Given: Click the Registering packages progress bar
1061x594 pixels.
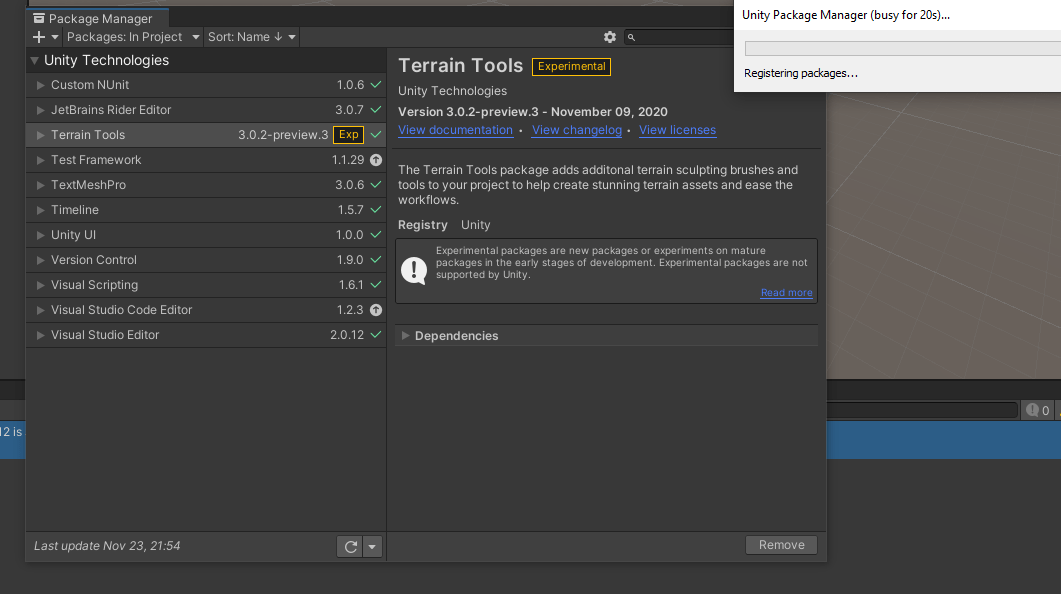Looking at the screenshot, I should pos(903,49).
